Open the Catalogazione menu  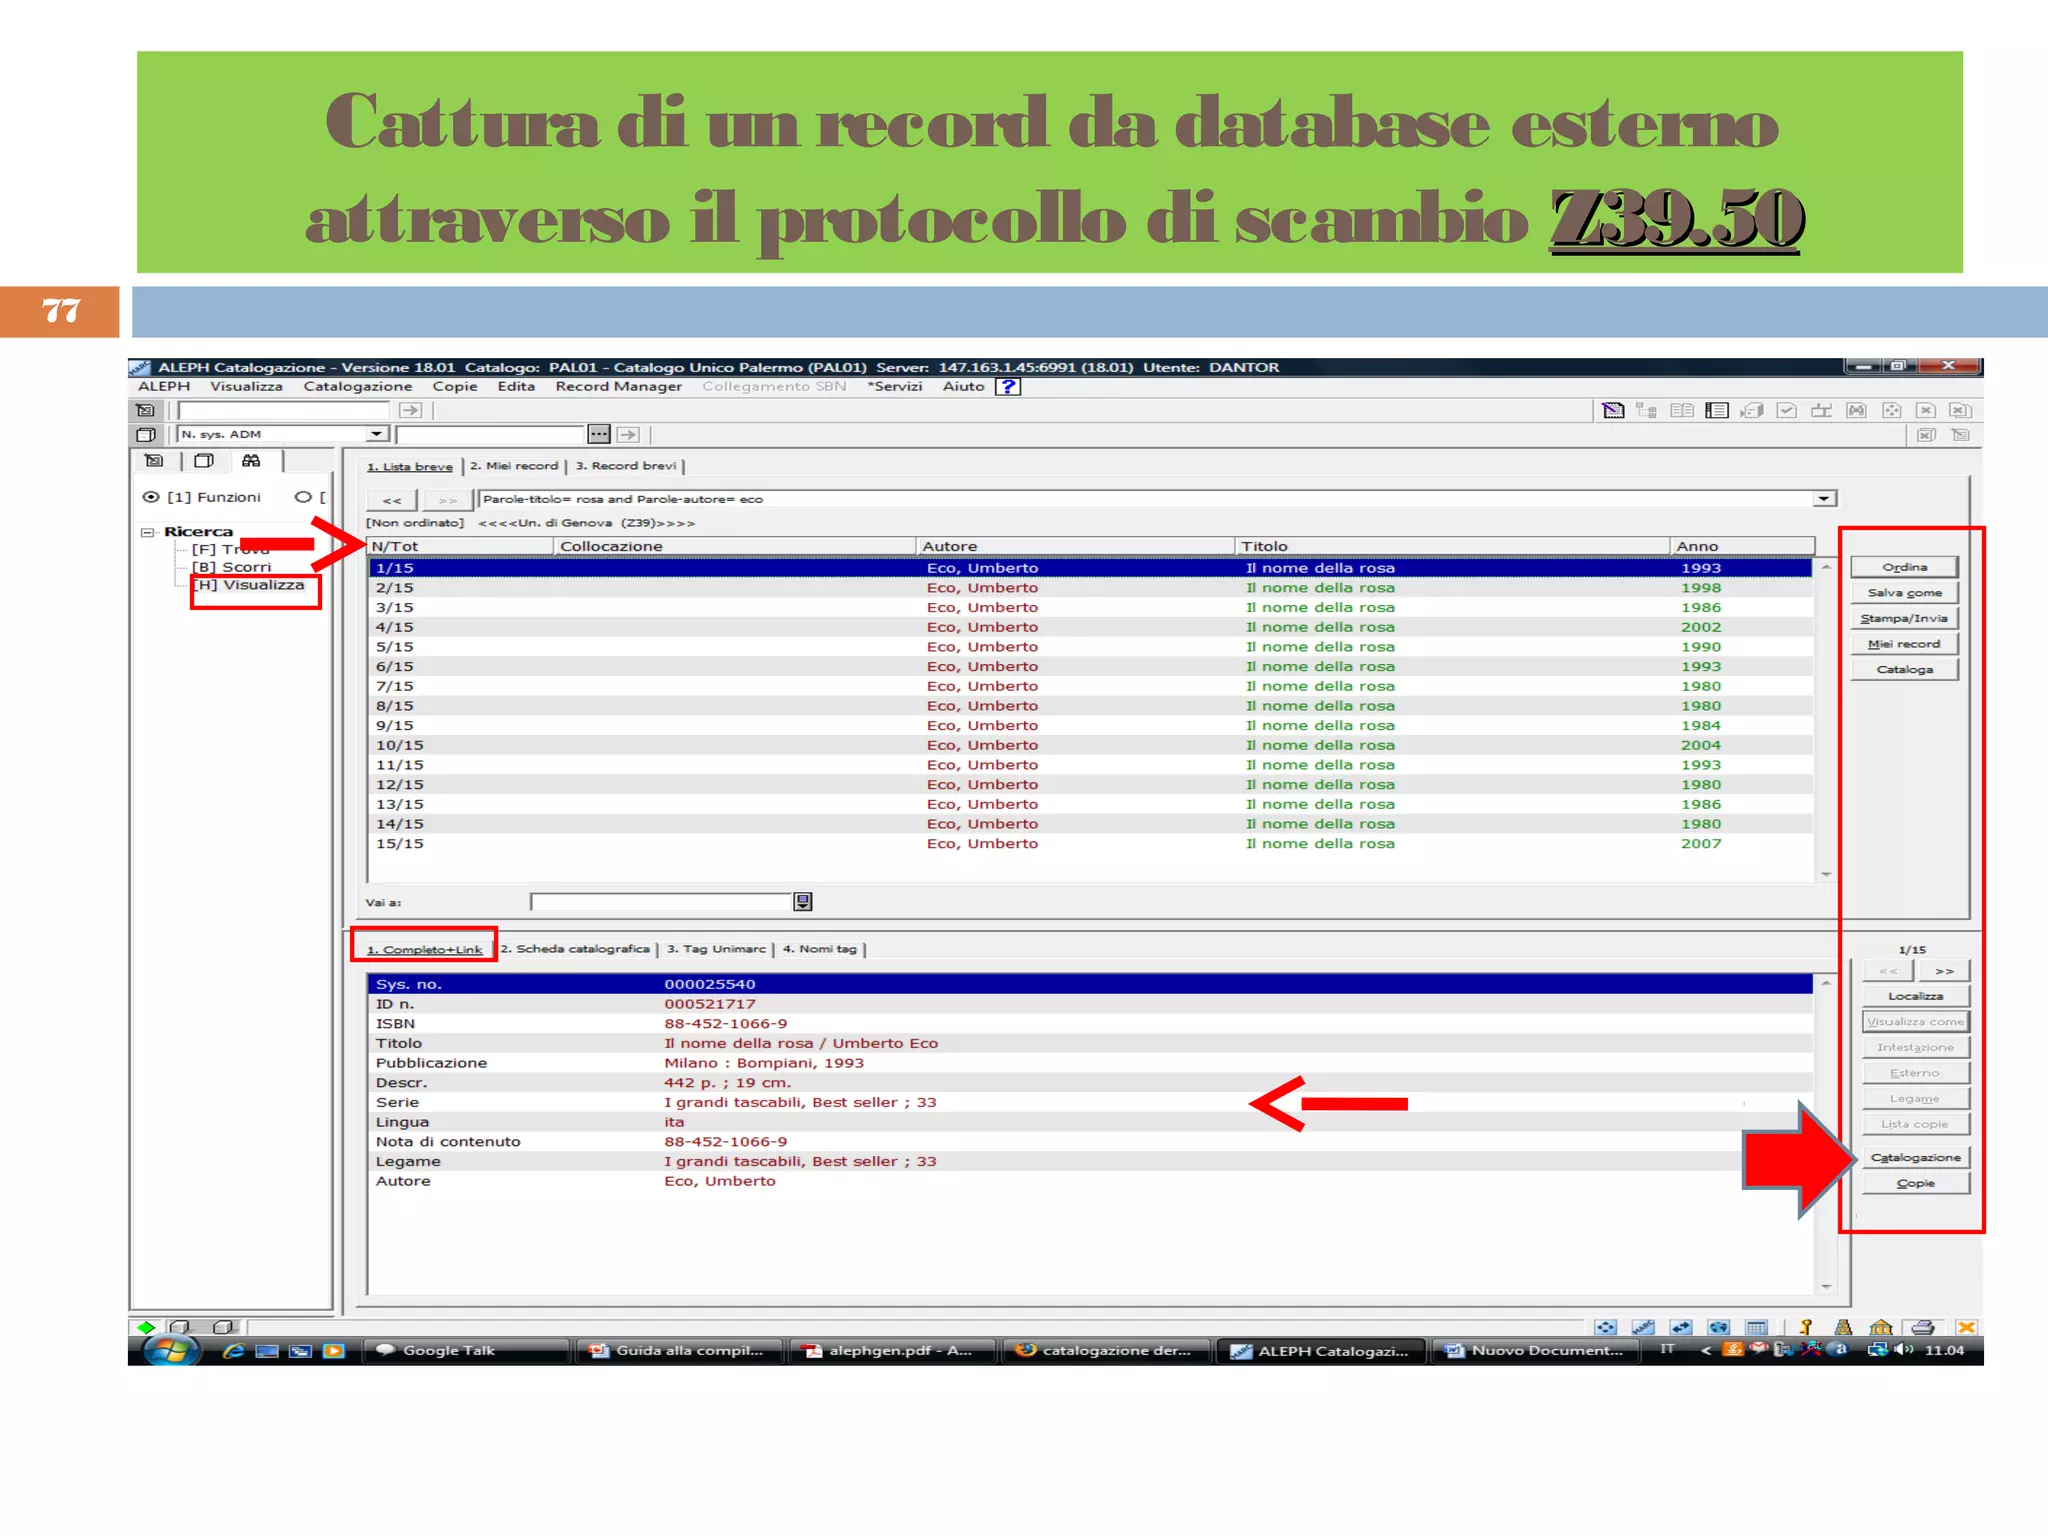[x=358, y=386]
